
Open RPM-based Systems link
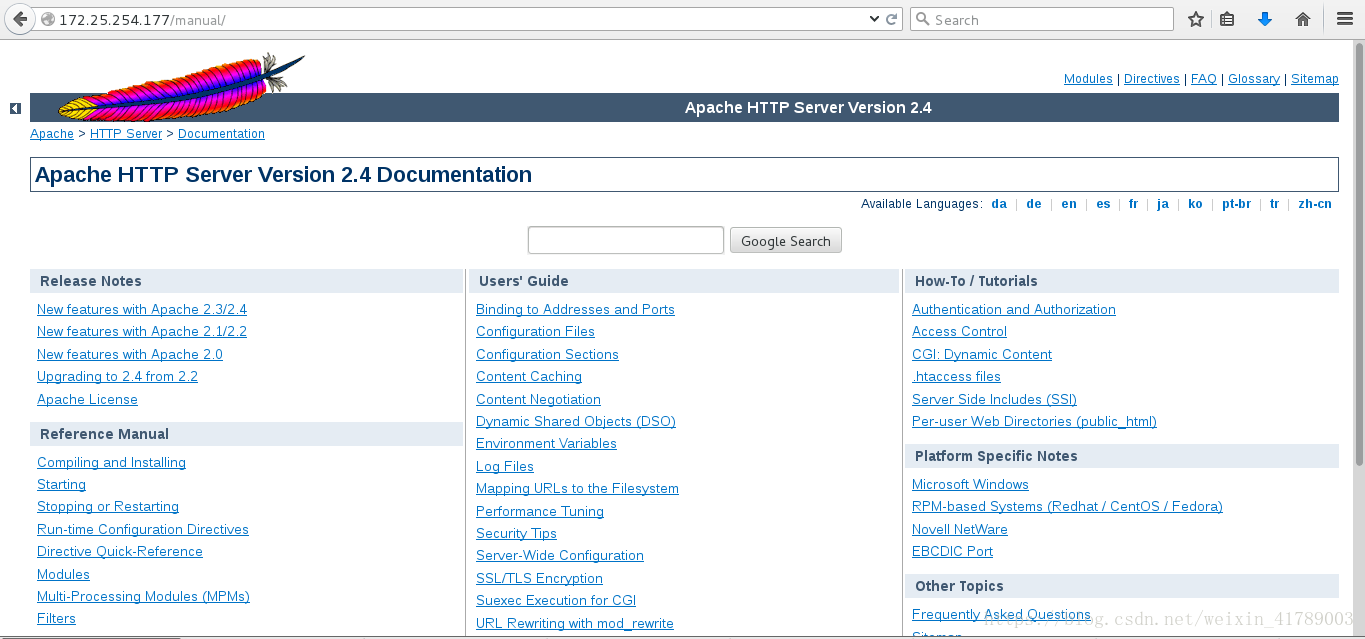pos(1067,507)
